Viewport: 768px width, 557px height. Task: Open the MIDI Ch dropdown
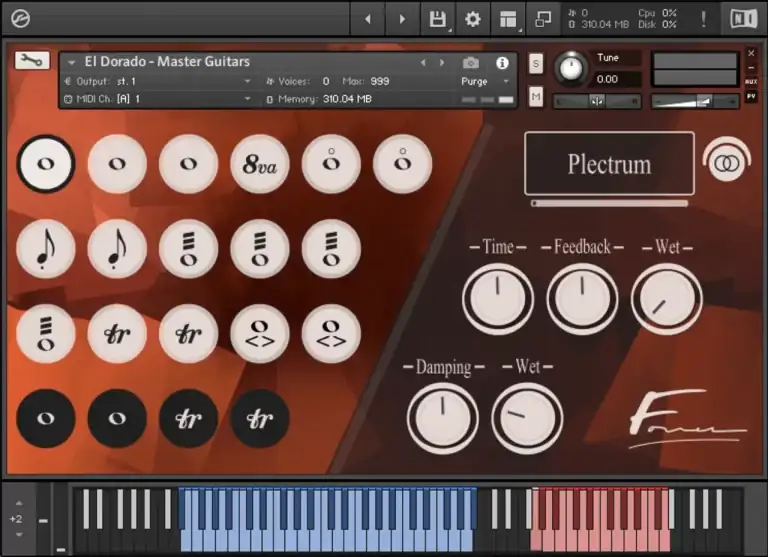point(158,99)
